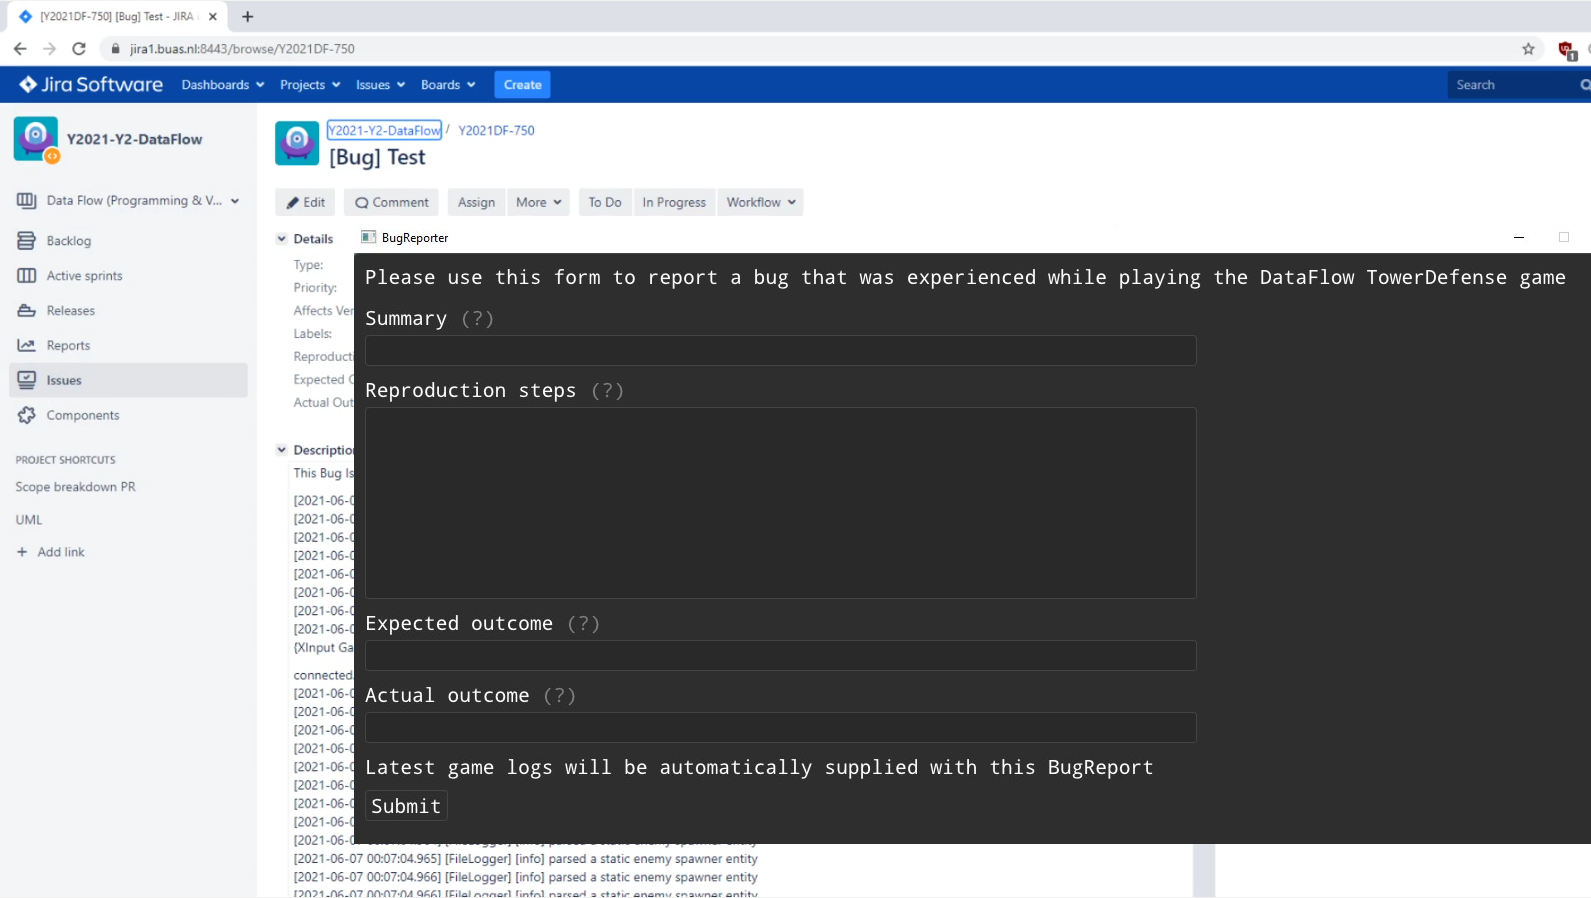This screenshot has width=1591, height=898.
Task: Click the Data Flow board icon in sidebar
Action: tap(26, 200)
